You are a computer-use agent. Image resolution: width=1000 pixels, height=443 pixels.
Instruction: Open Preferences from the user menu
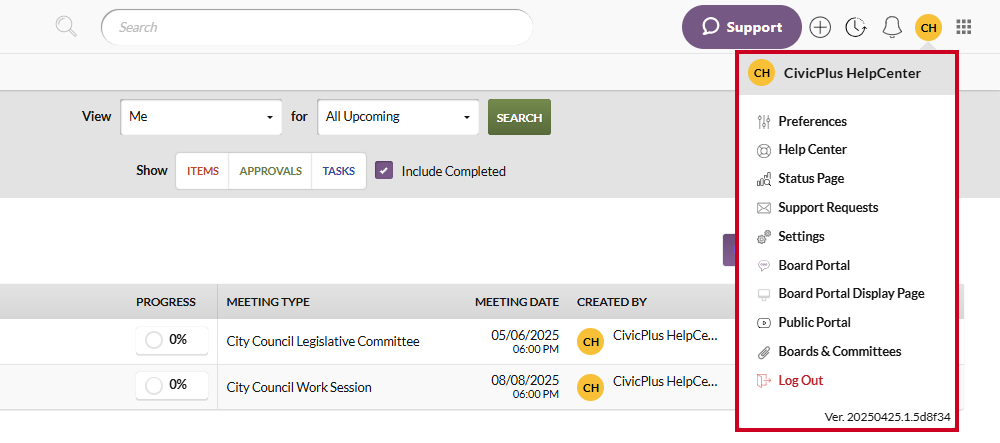point(812,121)
